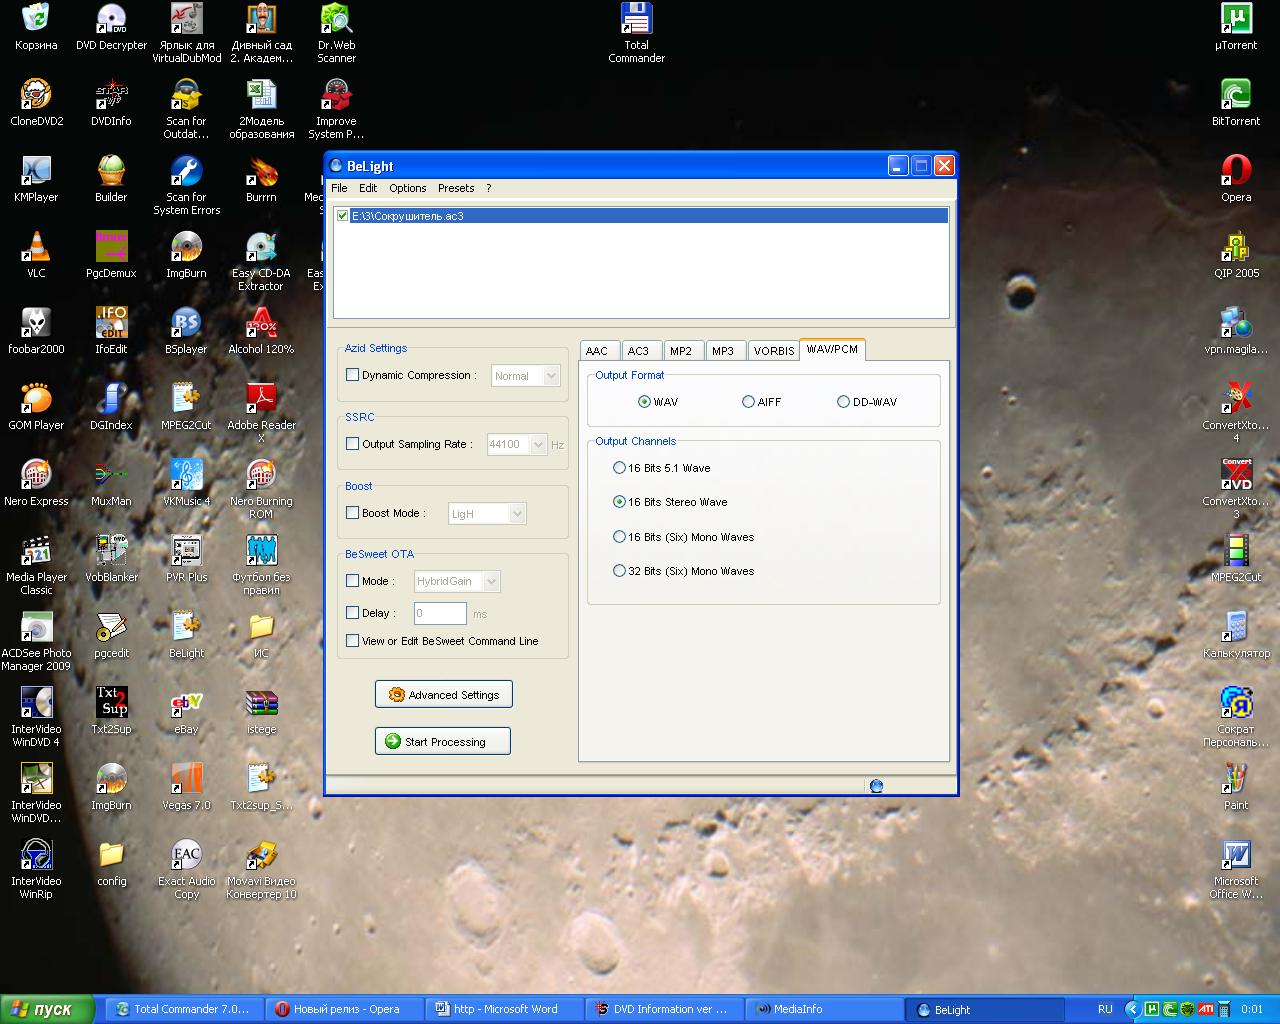This screenshot has height=1024, width=1280.
Task: Click the Total Commander desktop icon
Action: (637, 34)
